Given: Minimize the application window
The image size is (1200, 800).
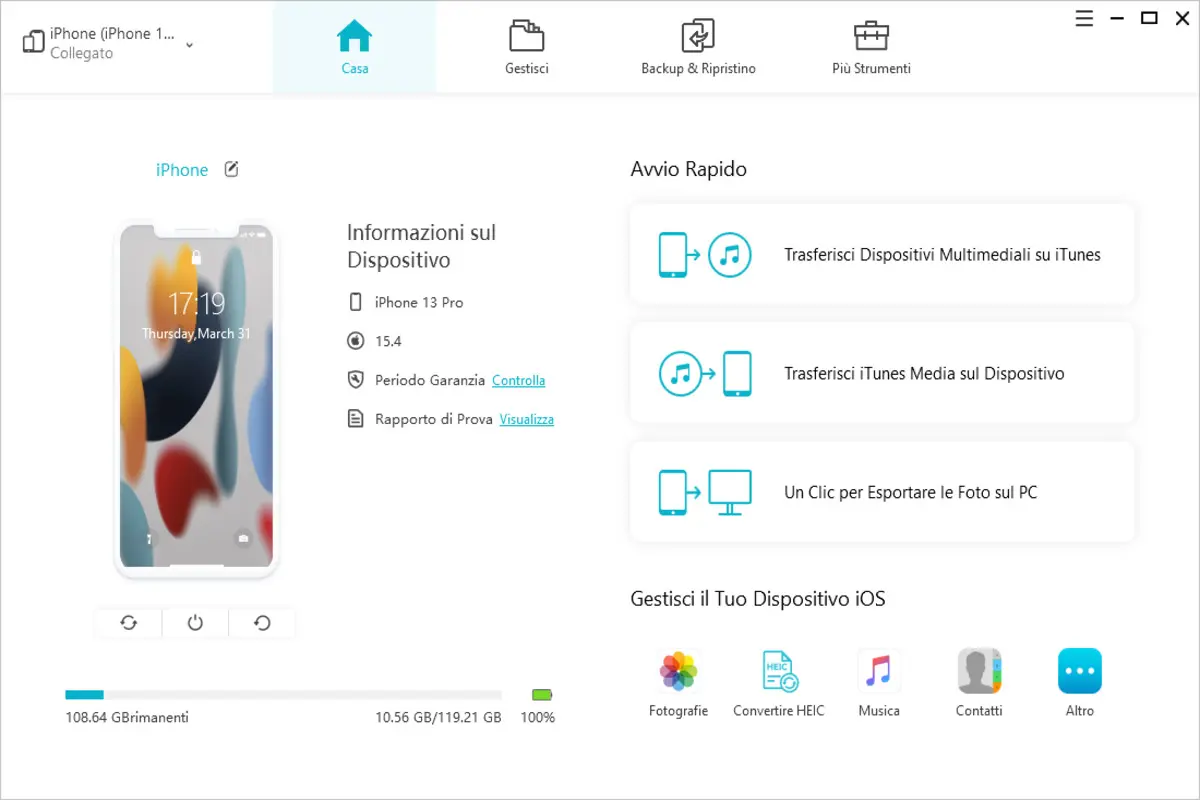Looking at the screenshot, I should pos(1118,18).
